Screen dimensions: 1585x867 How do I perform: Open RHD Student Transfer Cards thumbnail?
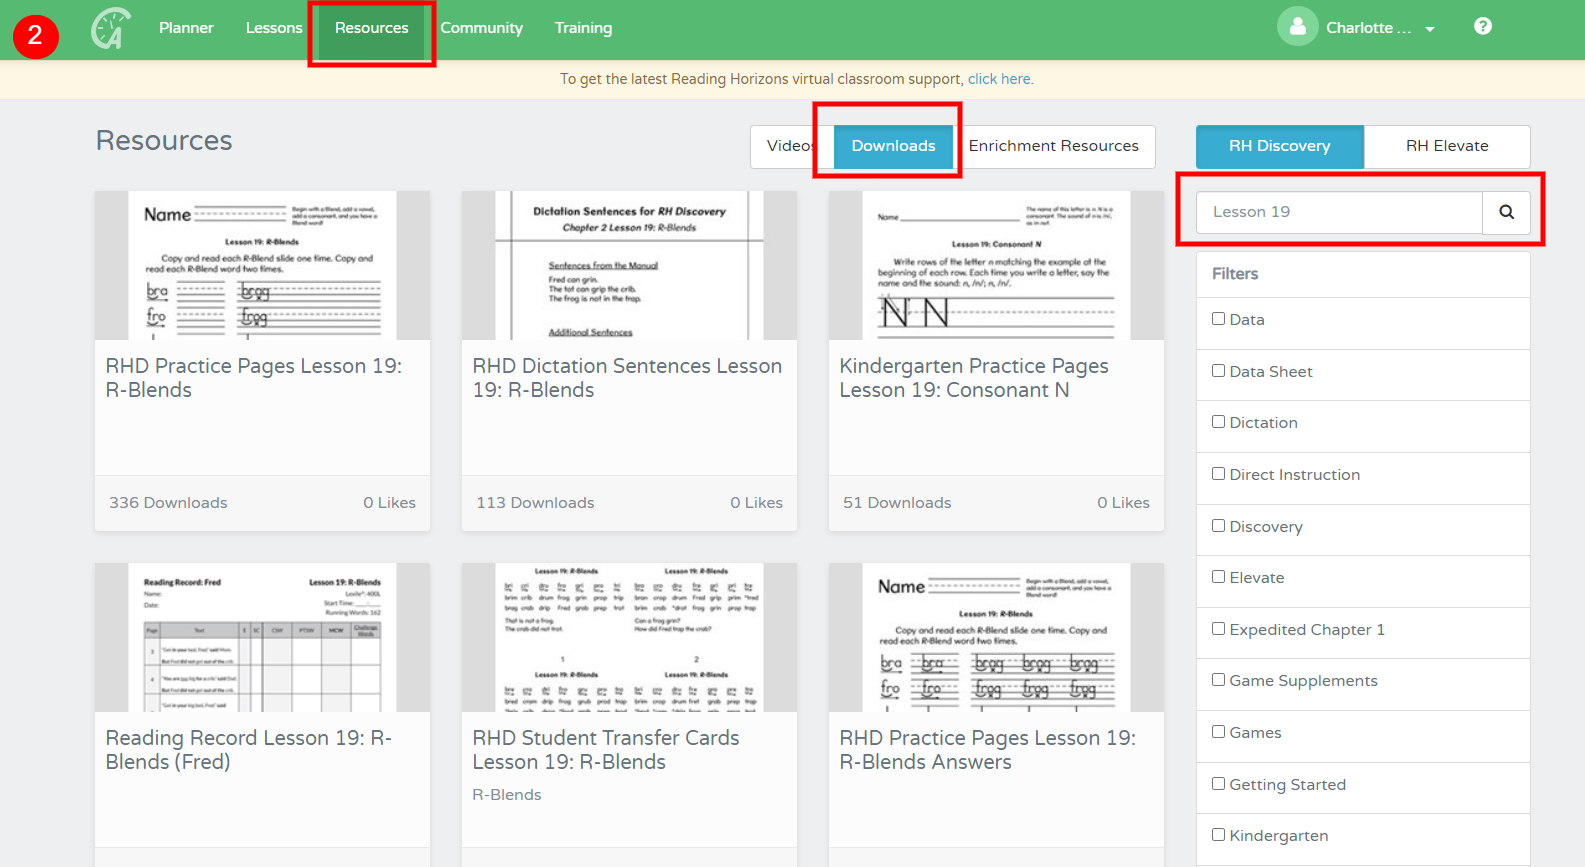click(629, 638)
